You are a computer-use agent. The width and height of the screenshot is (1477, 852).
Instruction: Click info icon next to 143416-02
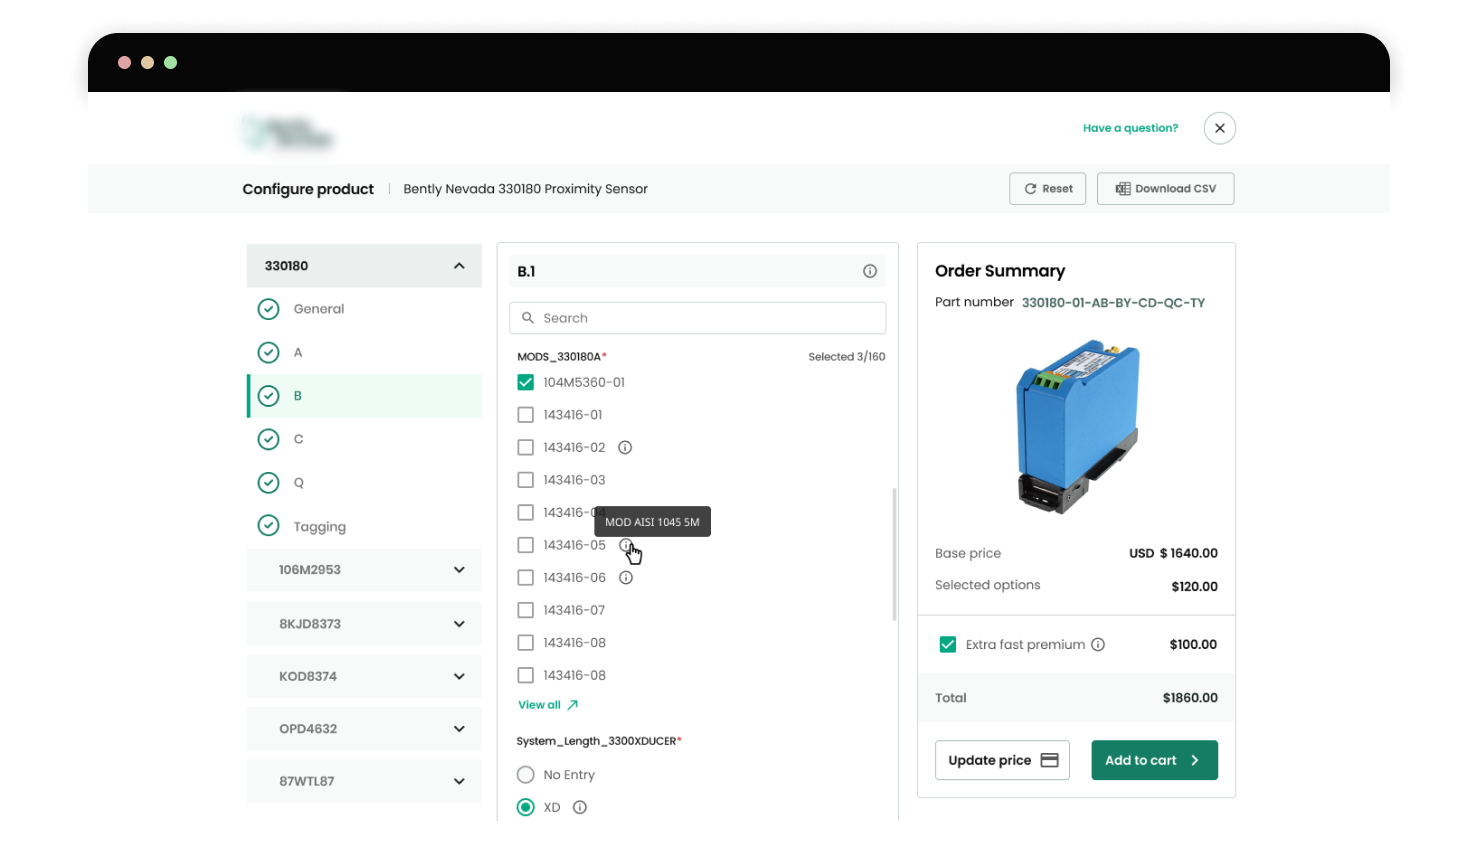[625, 447]
